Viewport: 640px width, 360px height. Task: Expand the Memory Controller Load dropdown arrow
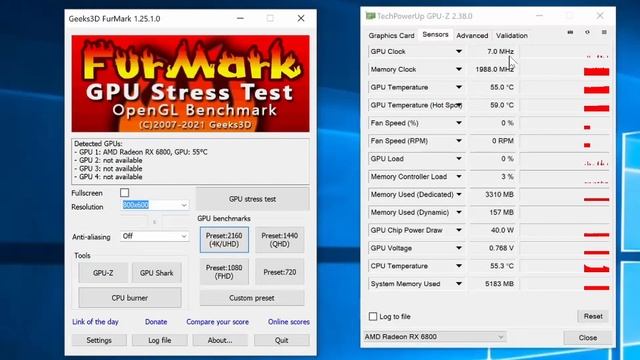pos(459,177)
